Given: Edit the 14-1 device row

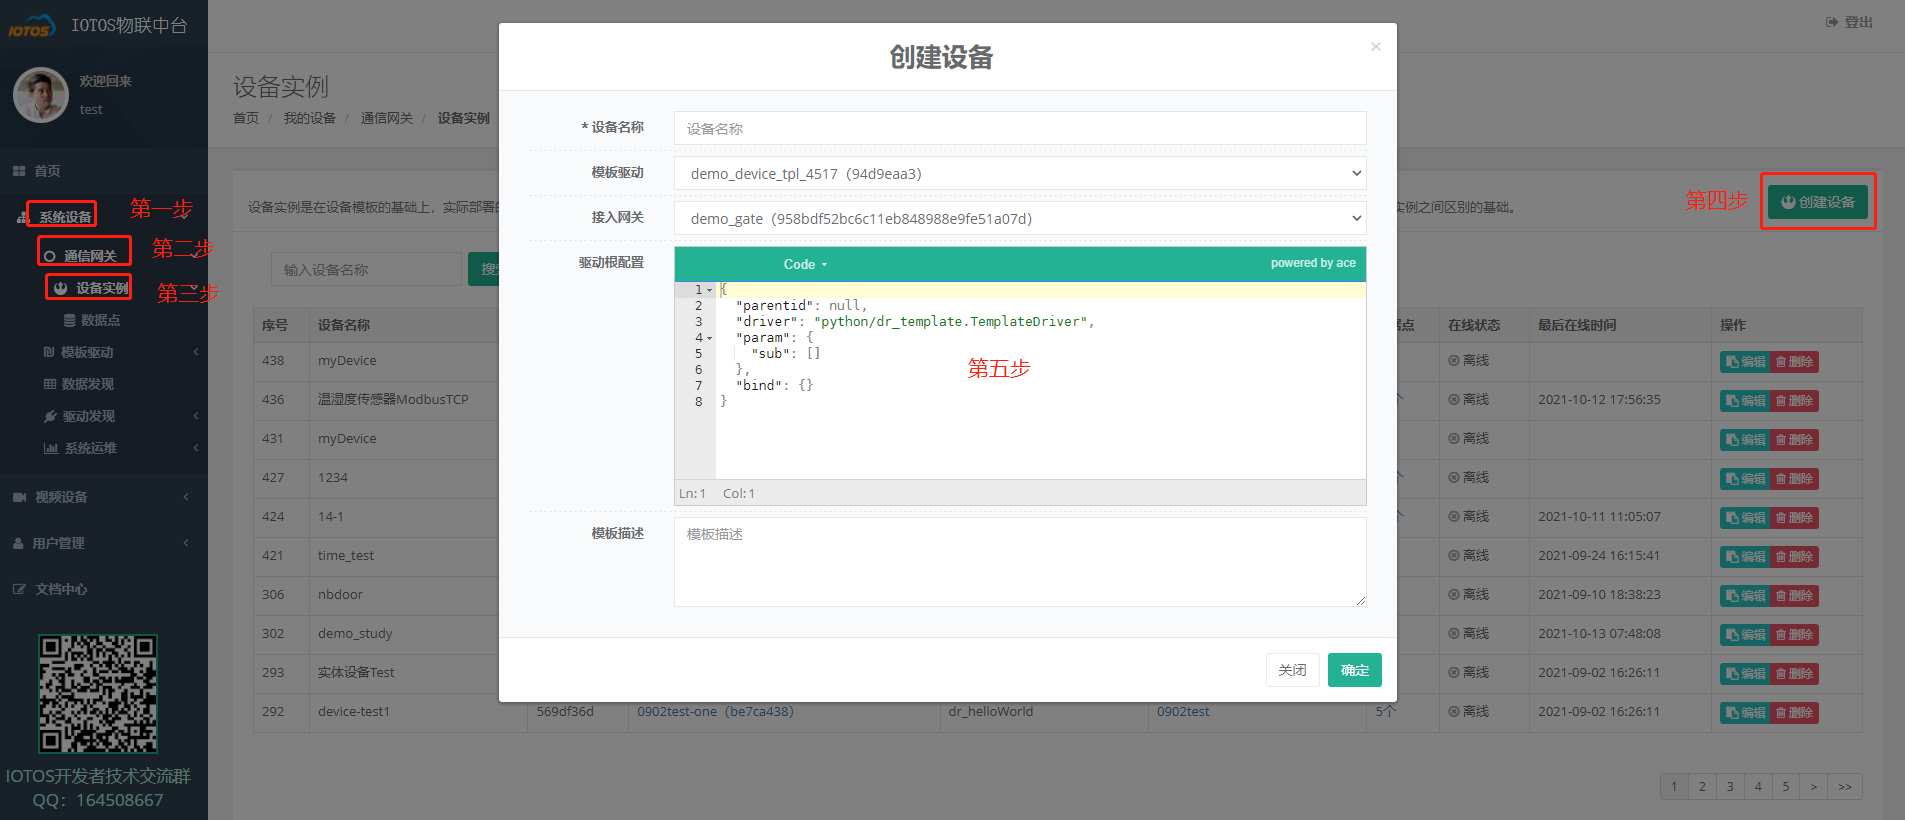Looking at the screenshot, I should (x=1745, y=518).
